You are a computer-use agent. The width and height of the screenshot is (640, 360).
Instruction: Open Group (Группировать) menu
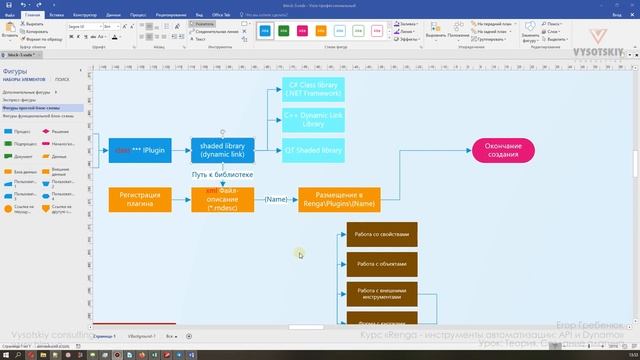(489, 39)
